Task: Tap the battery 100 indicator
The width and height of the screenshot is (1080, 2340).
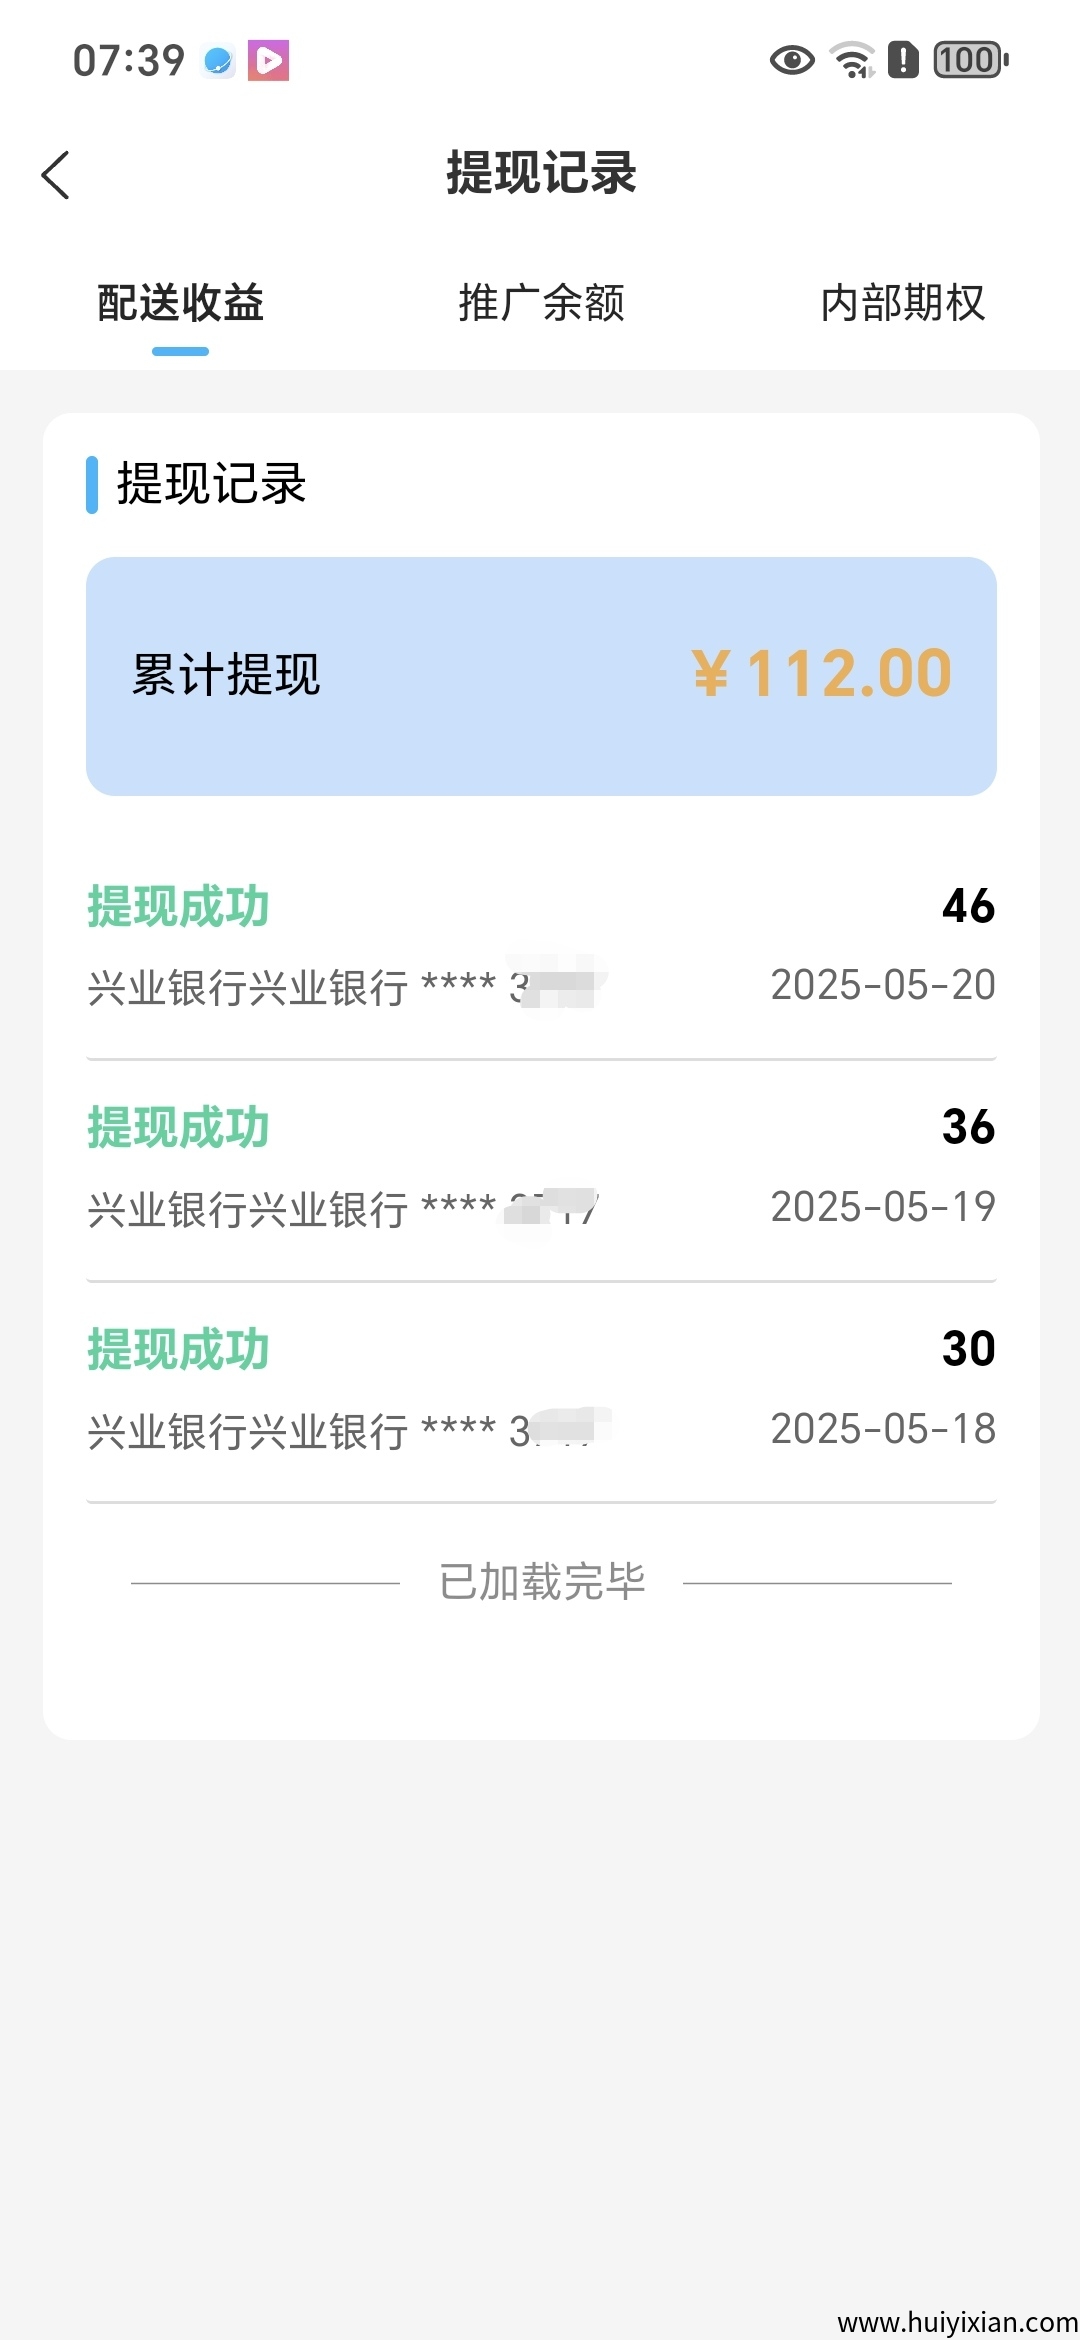Action: (970, 61)
